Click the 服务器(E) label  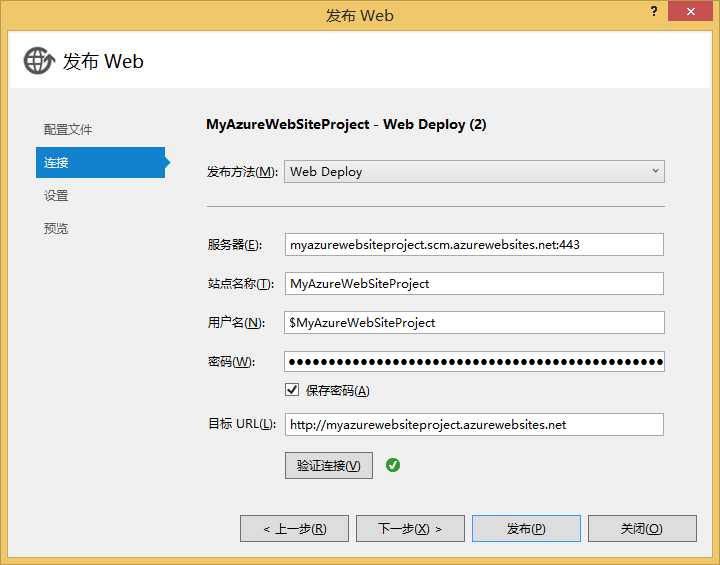coord(235,244)
